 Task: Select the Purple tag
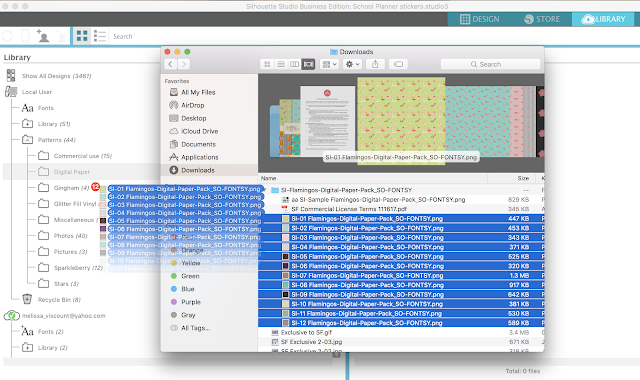[x=191, y=302]
